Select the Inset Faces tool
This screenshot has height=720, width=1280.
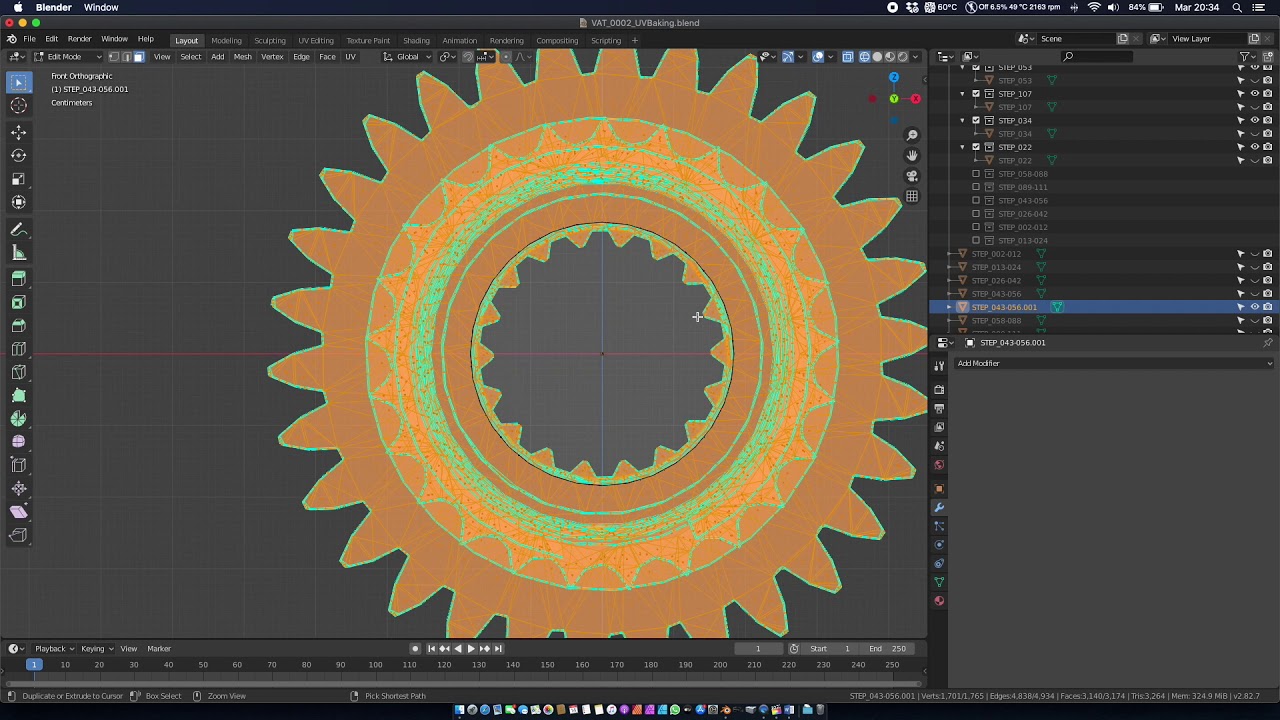pyautogui.click(x=19, y=302)
